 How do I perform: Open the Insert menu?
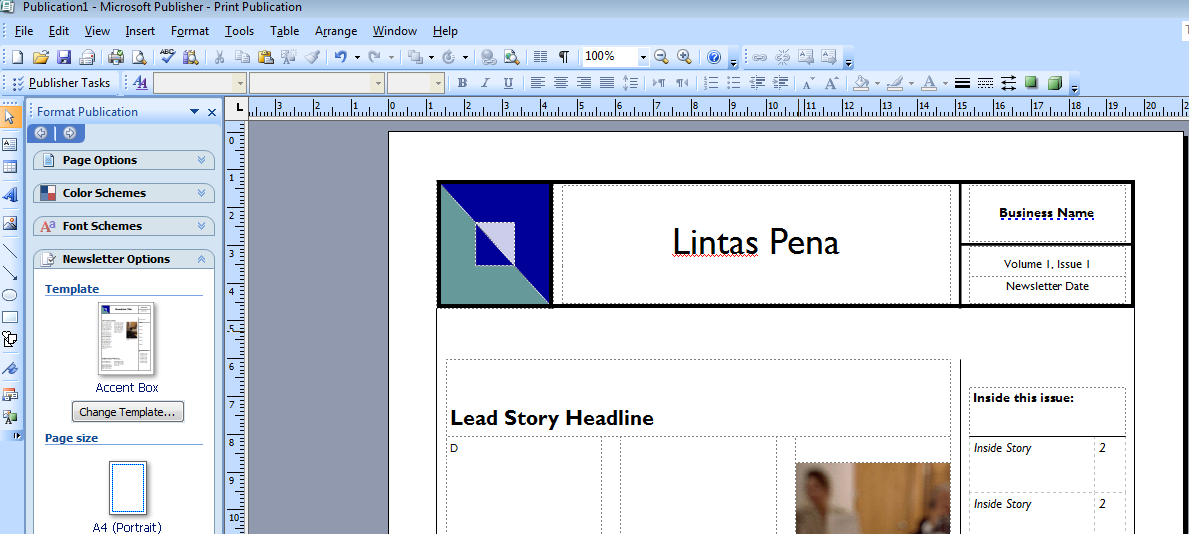tap(140, 31)
